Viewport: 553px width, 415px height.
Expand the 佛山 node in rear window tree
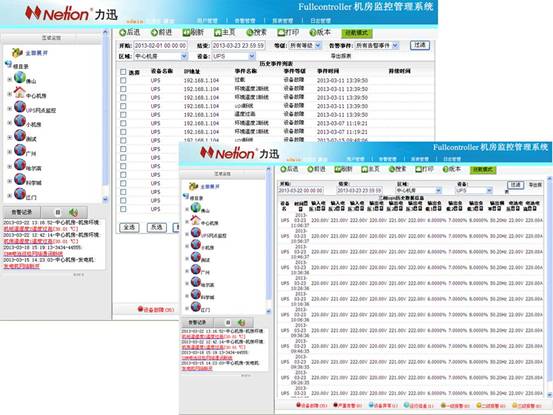click(x=10, y=80)
